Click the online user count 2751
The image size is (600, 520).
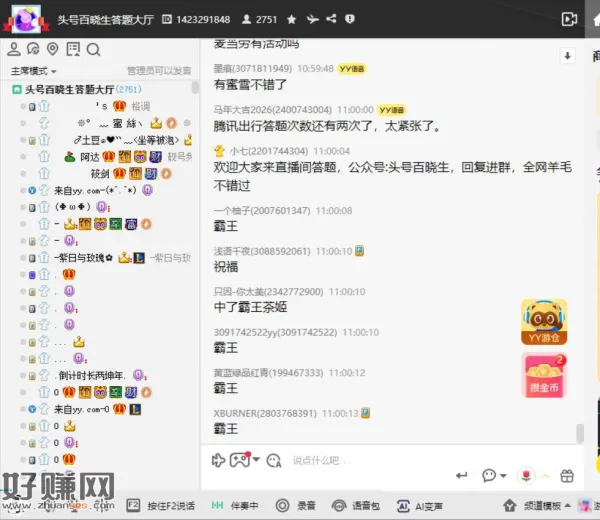266,20
